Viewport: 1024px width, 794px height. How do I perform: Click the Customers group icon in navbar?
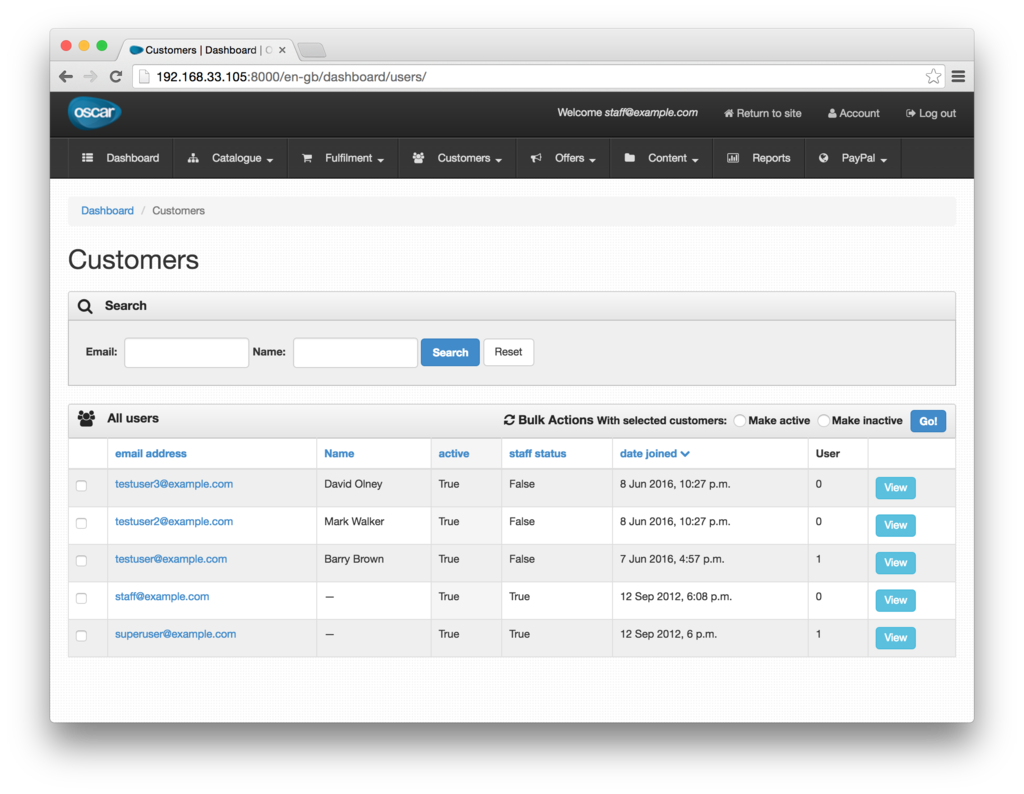coord(419,157)
